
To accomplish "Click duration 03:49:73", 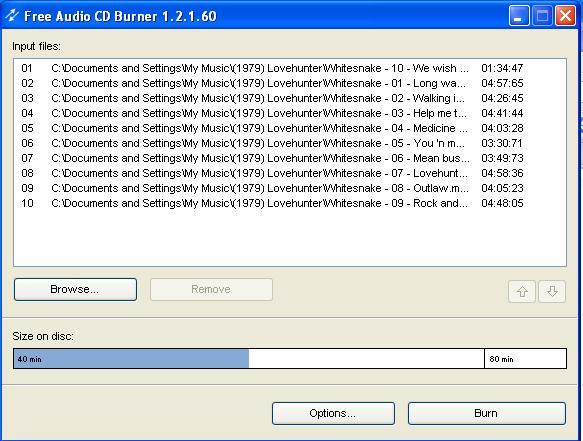I will (x=502, y=158).
